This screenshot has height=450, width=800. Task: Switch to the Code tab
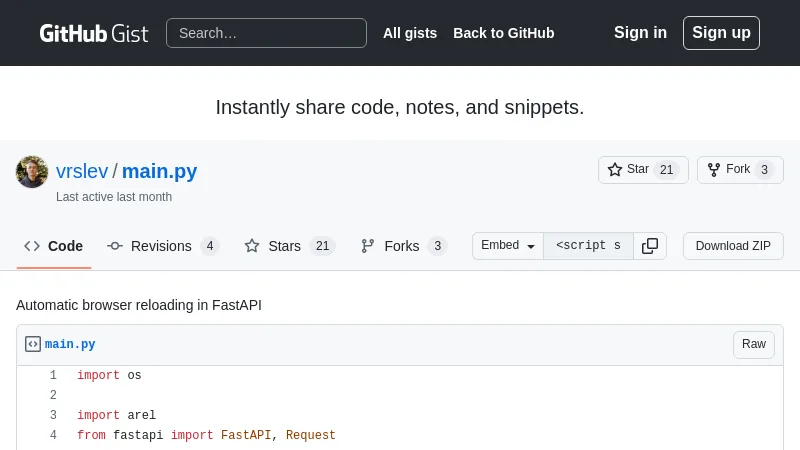click(54, 246)
